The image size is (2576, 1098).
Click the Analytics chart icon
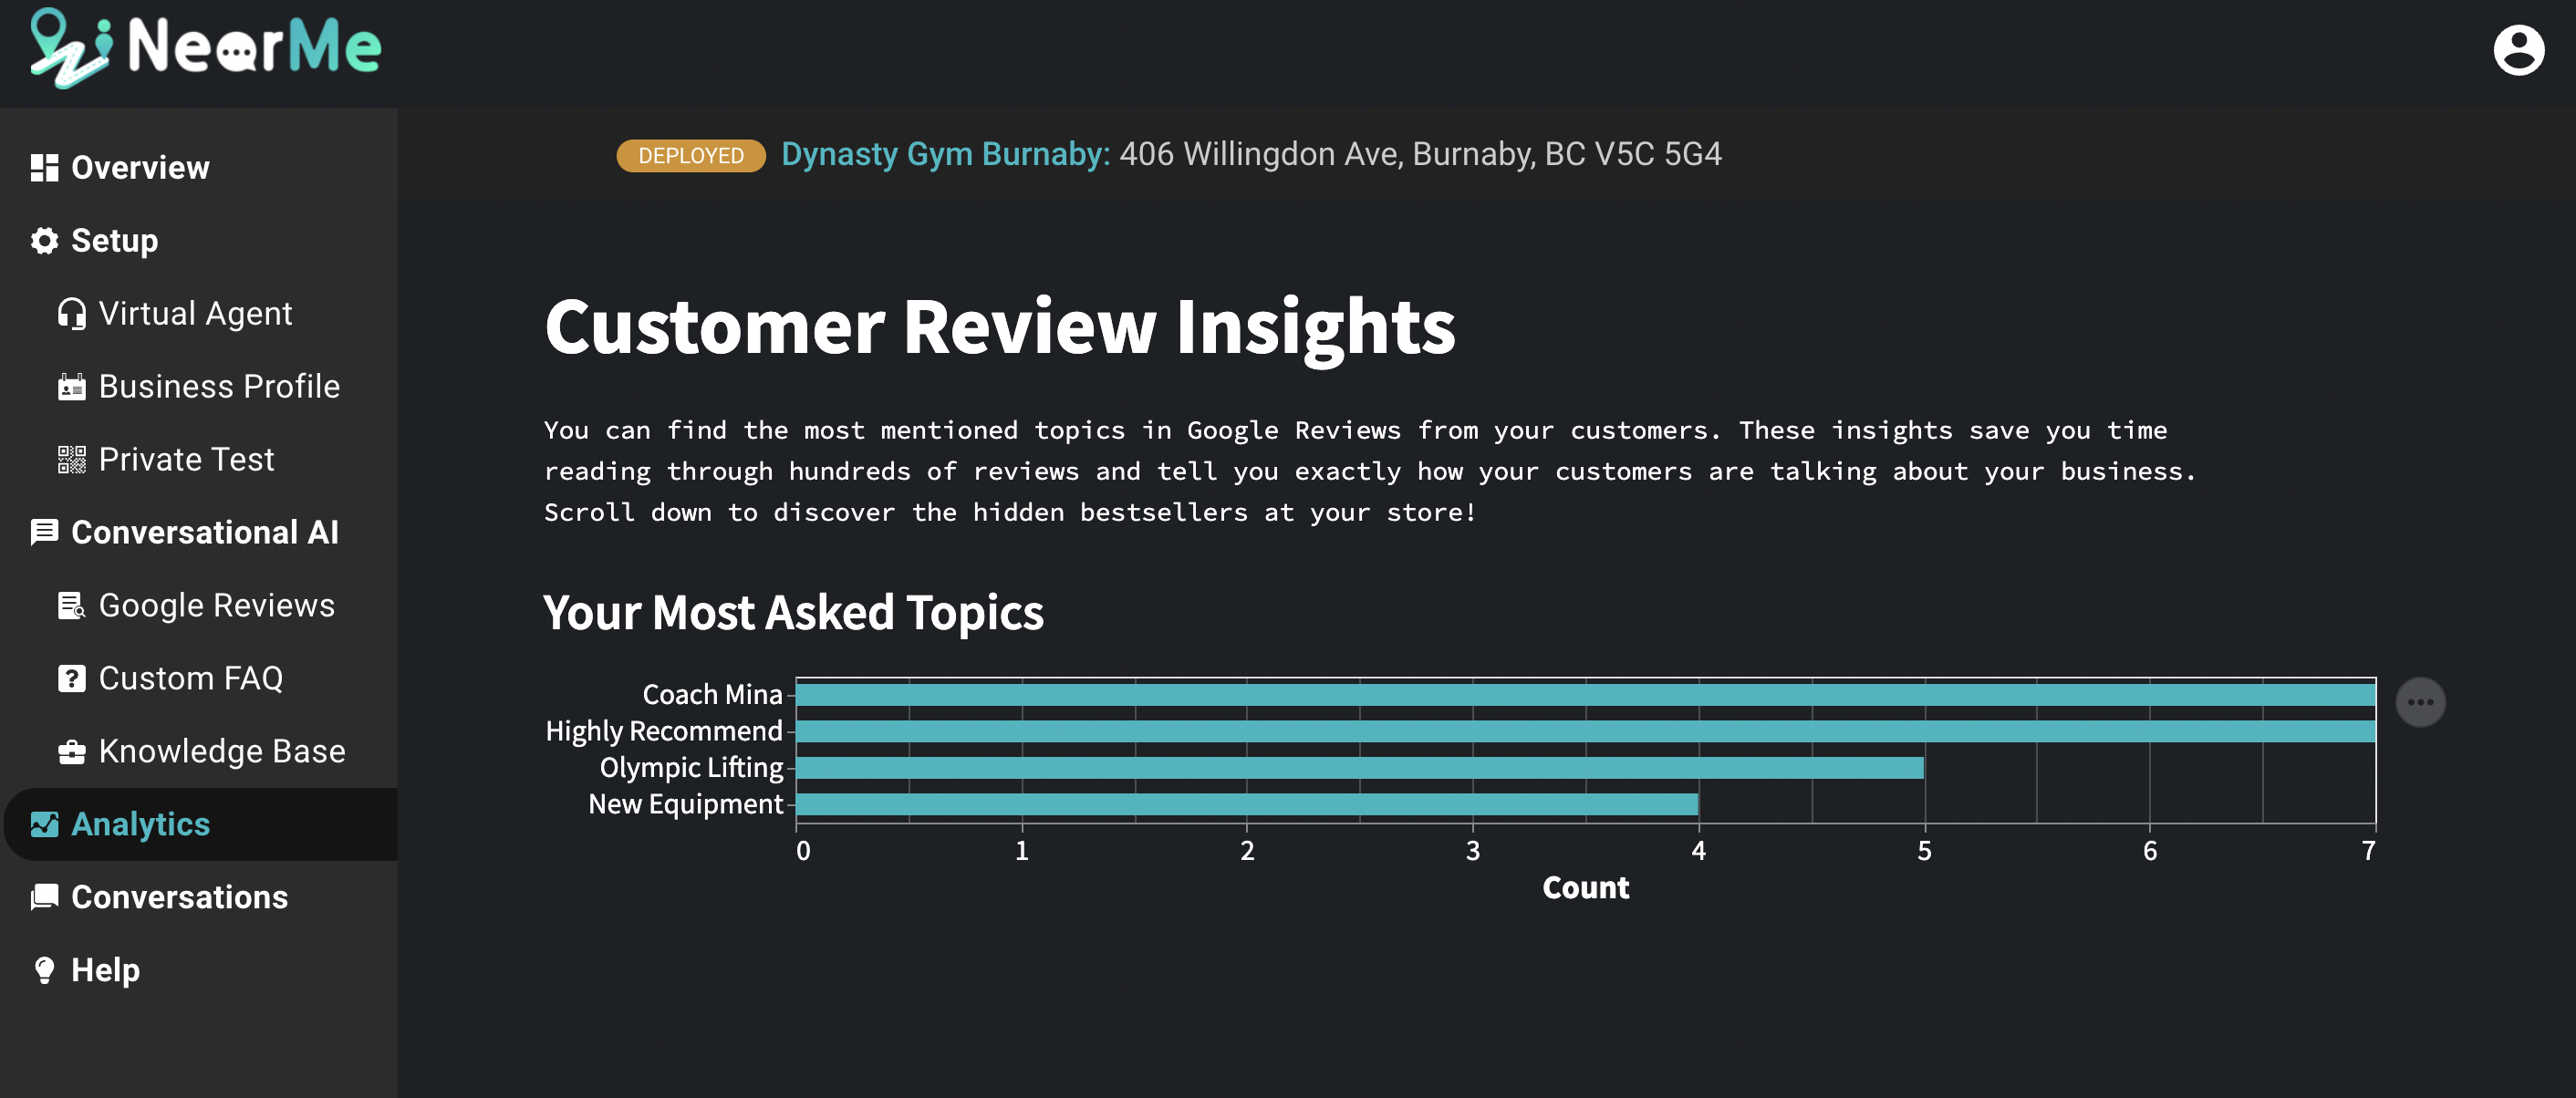pyautogui.click(x=43, y=823)
